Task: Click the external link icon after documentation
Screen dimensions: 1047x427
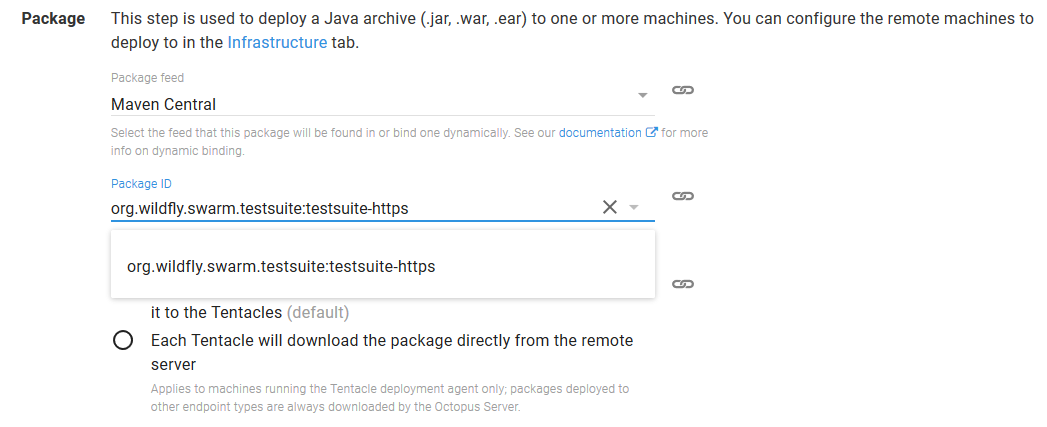Action: (652, 132)
